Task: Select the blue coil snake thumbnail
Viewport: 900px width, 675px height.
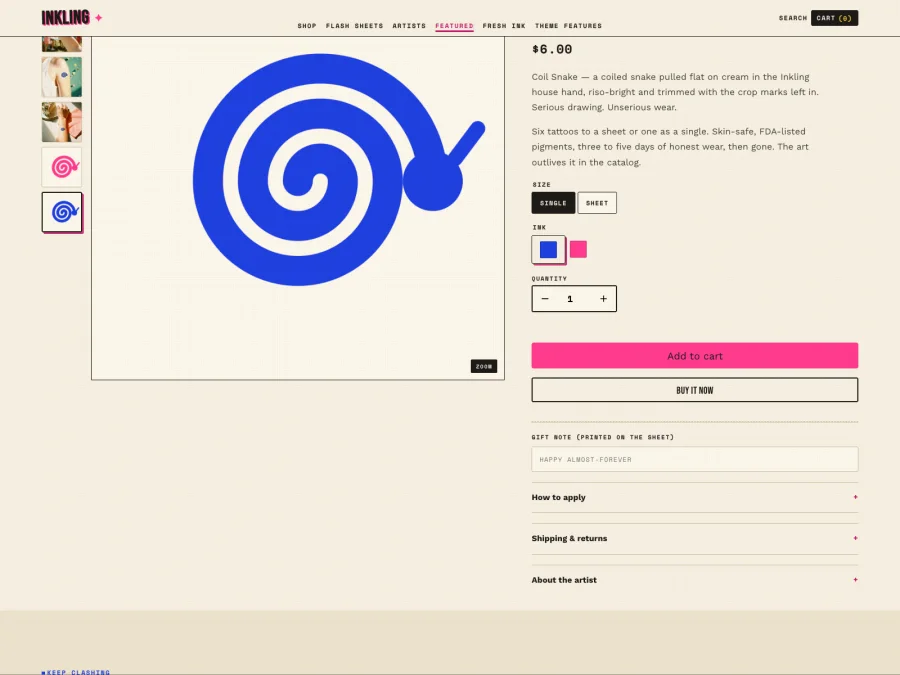Action: point(62,212)
